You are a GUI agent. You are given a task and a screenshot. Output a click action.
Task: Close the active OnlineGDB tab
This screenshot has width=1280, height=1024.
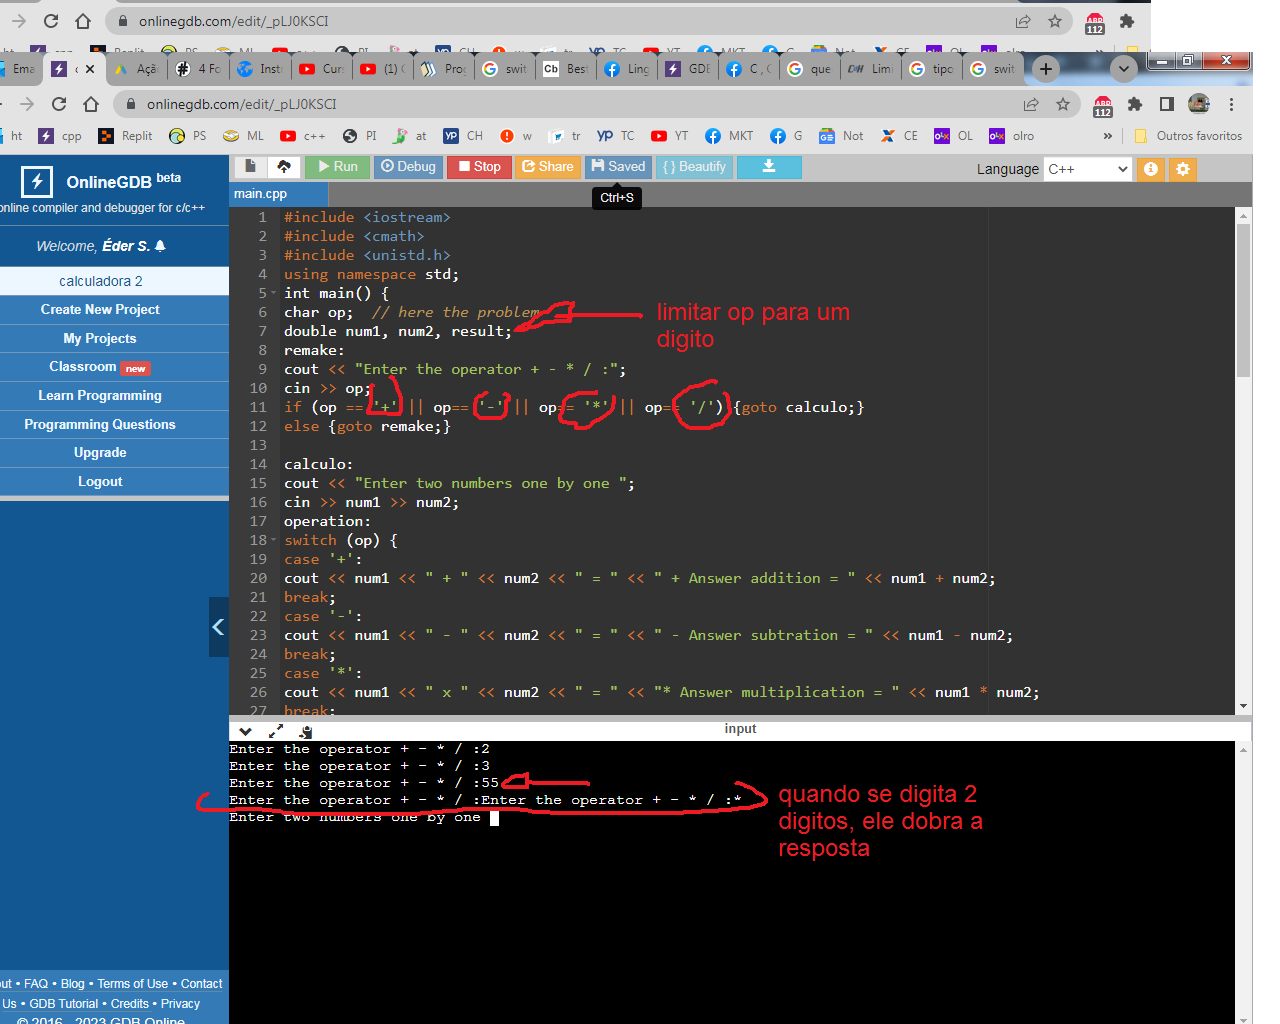[90, 69]
